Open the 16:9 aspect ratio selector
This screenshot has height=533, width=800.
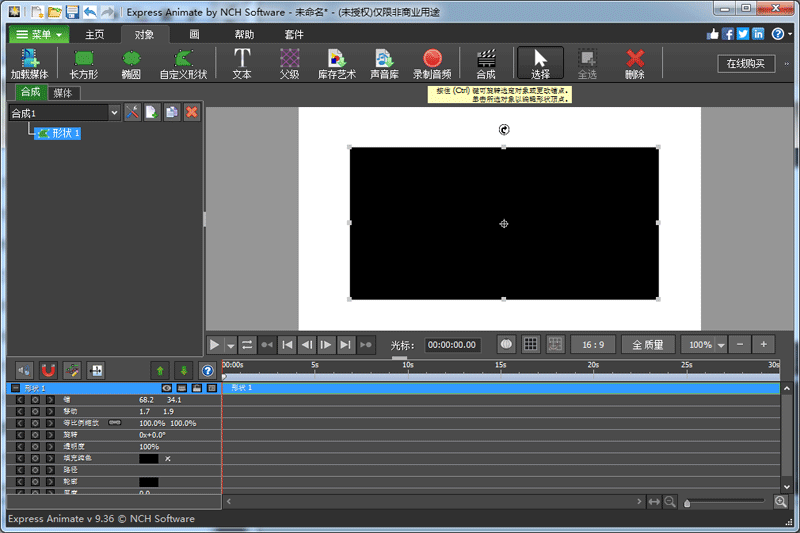point(593,345)
